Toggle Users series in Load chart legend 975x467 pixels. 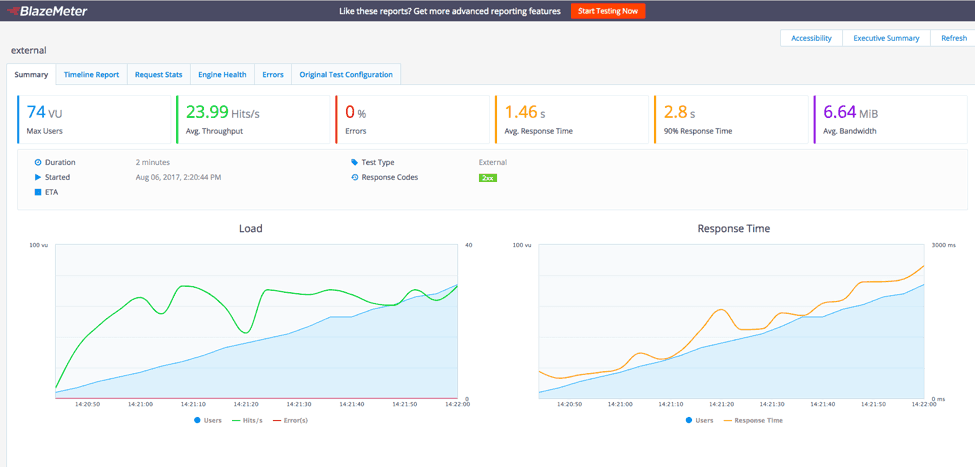pos(210,420)
